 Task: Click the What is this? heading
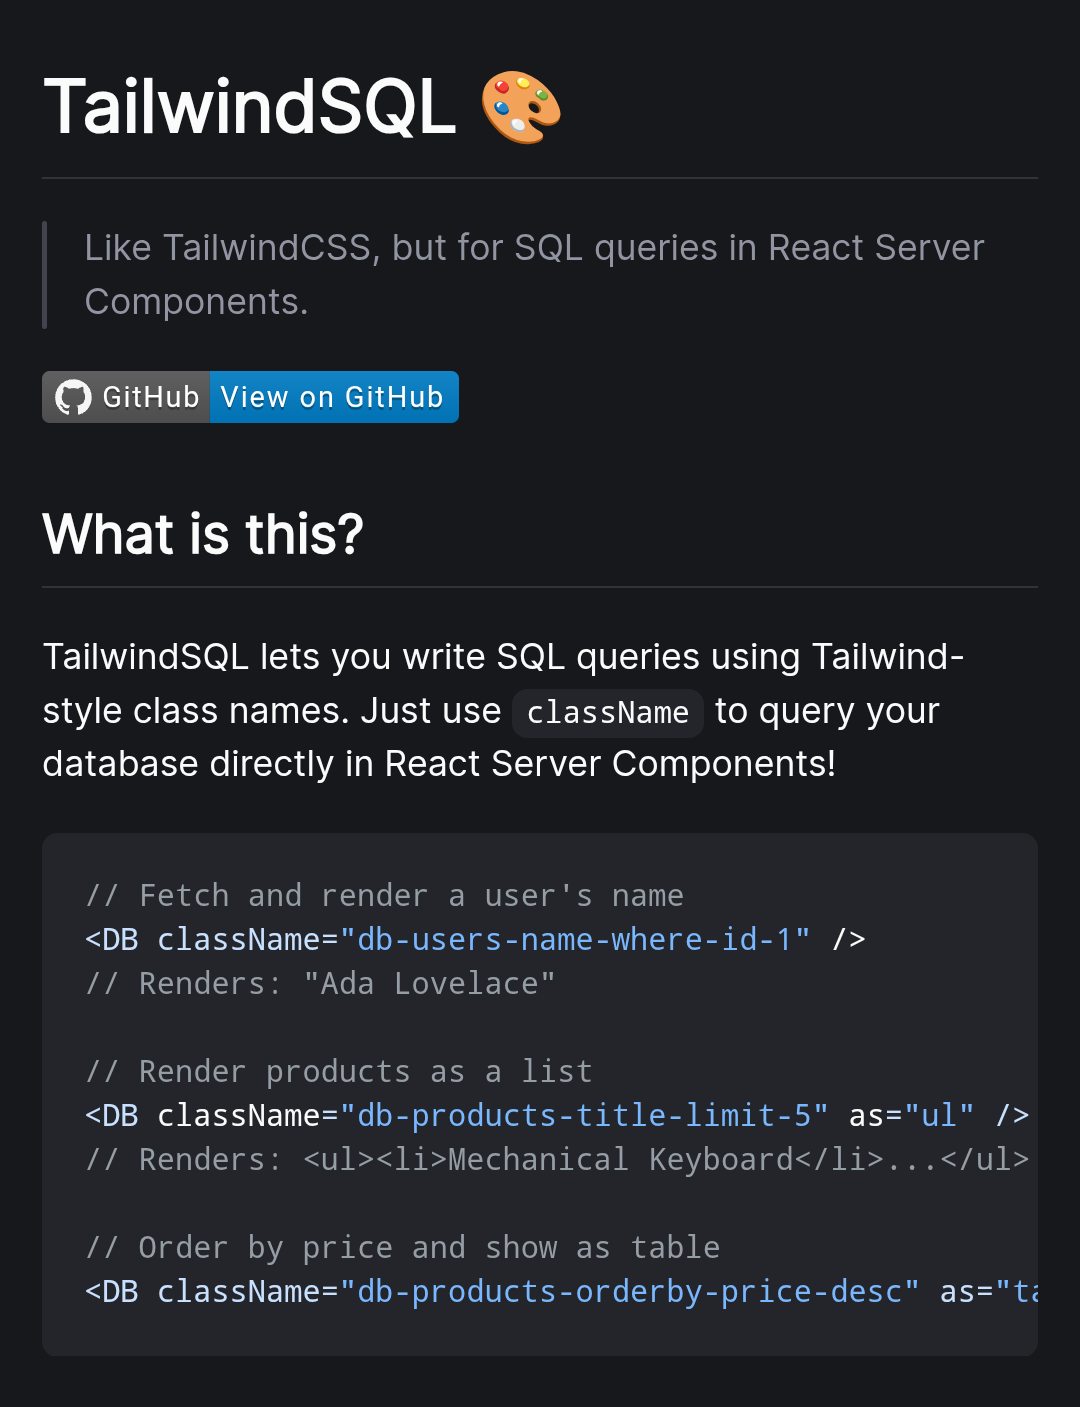203,535
